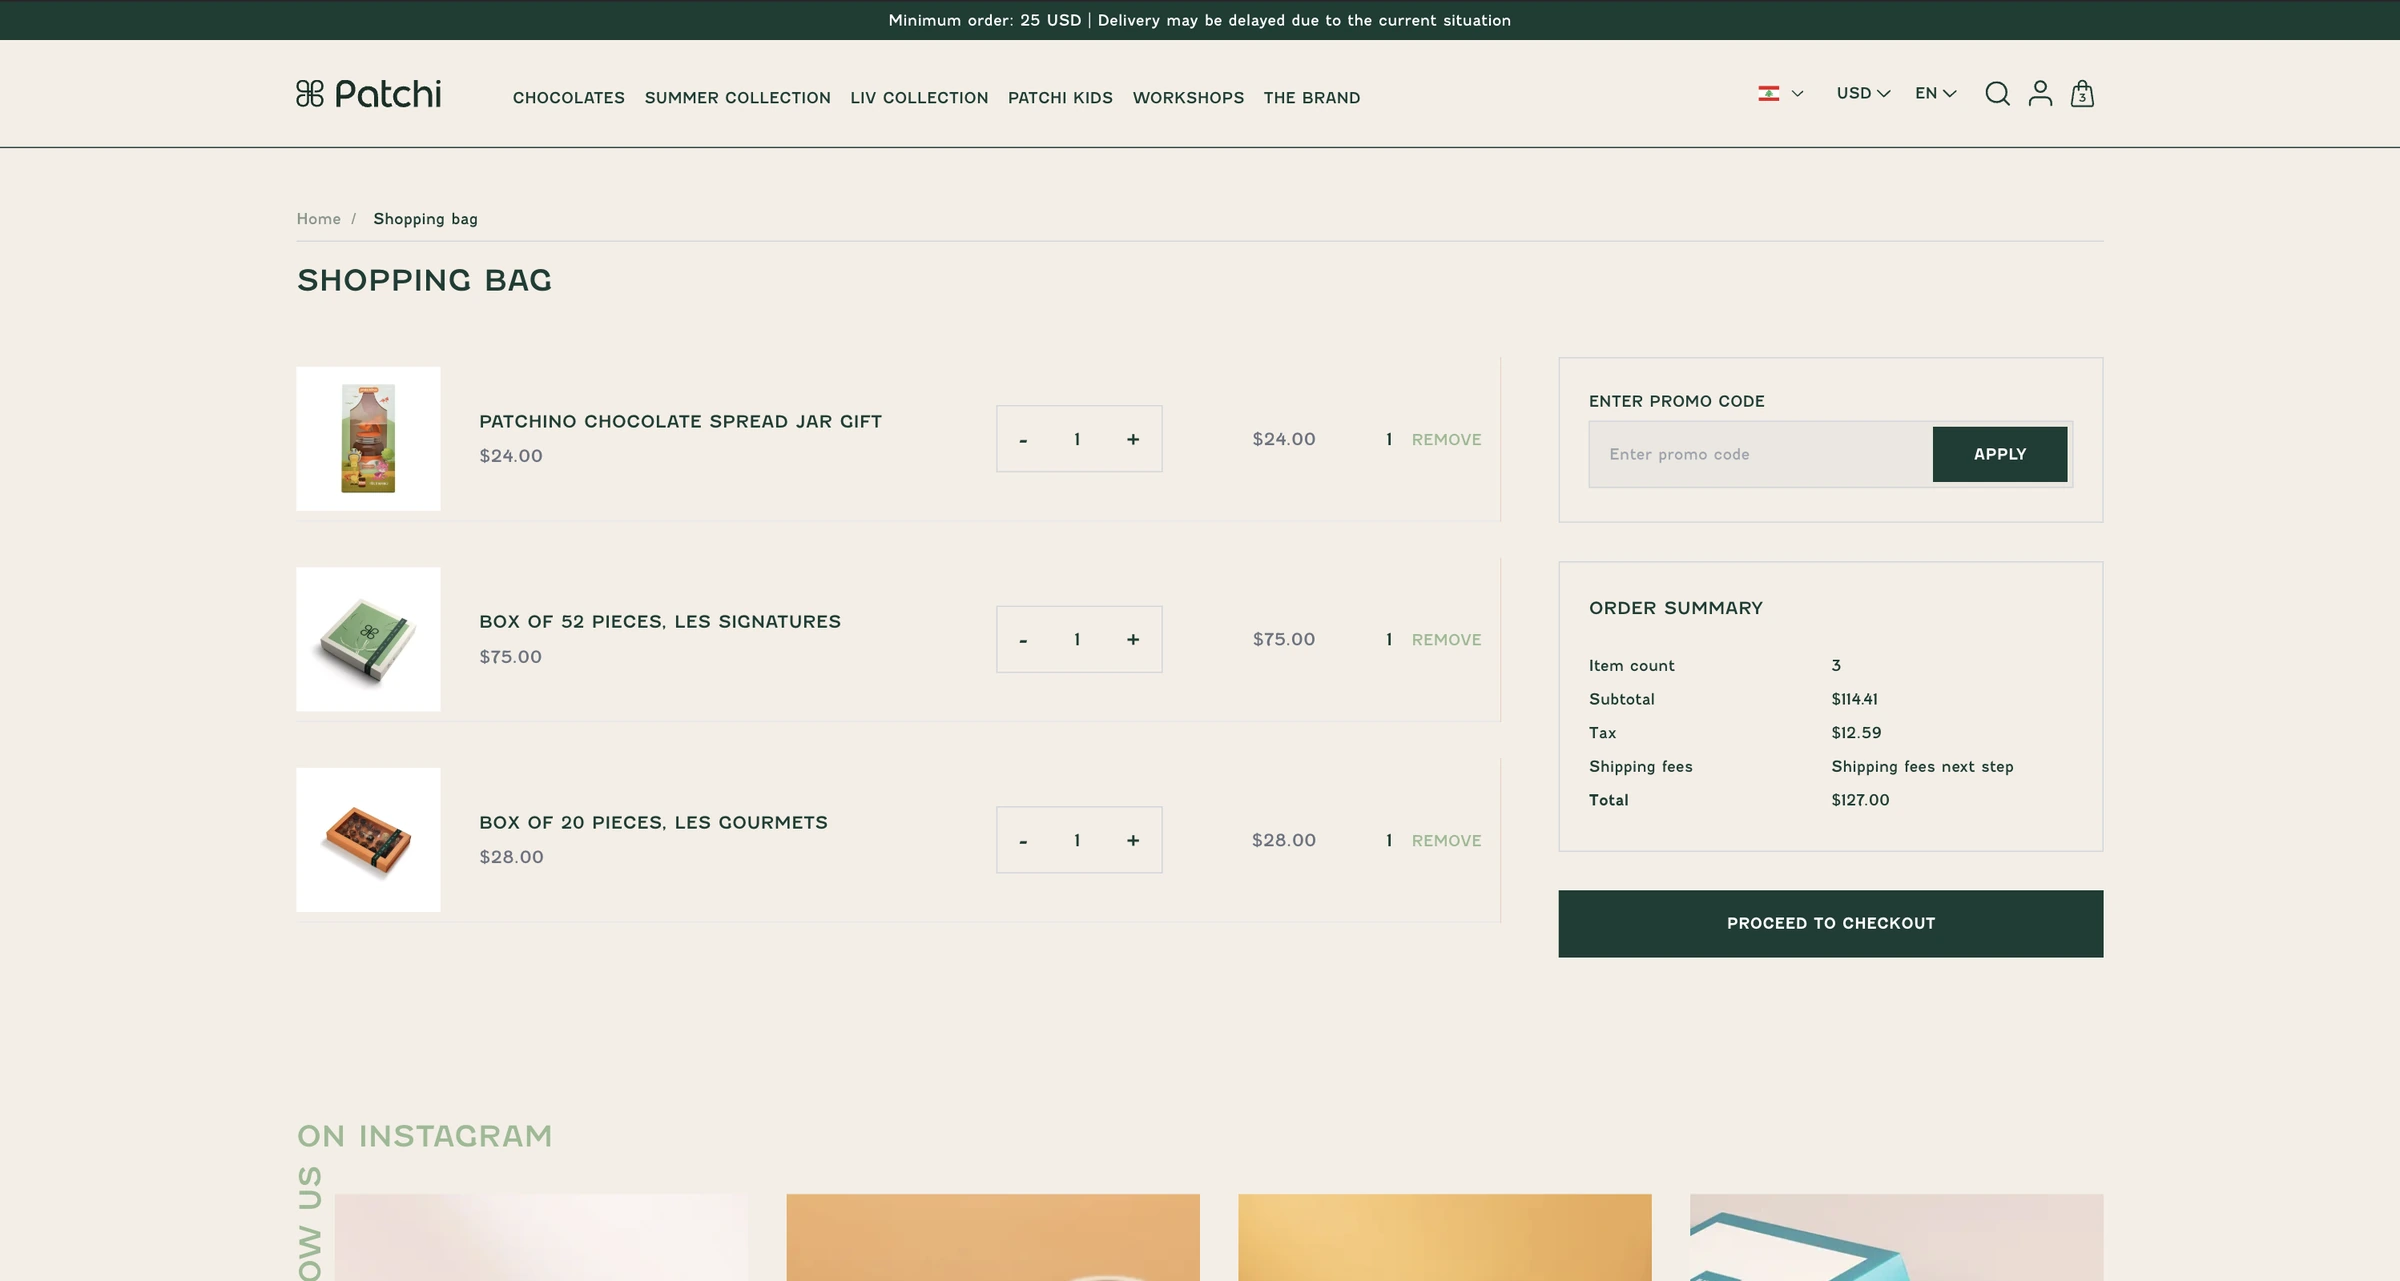Click the $12.59 tax value
This screenshot has width=2400, height=1281.
[x=1856, y=733]
